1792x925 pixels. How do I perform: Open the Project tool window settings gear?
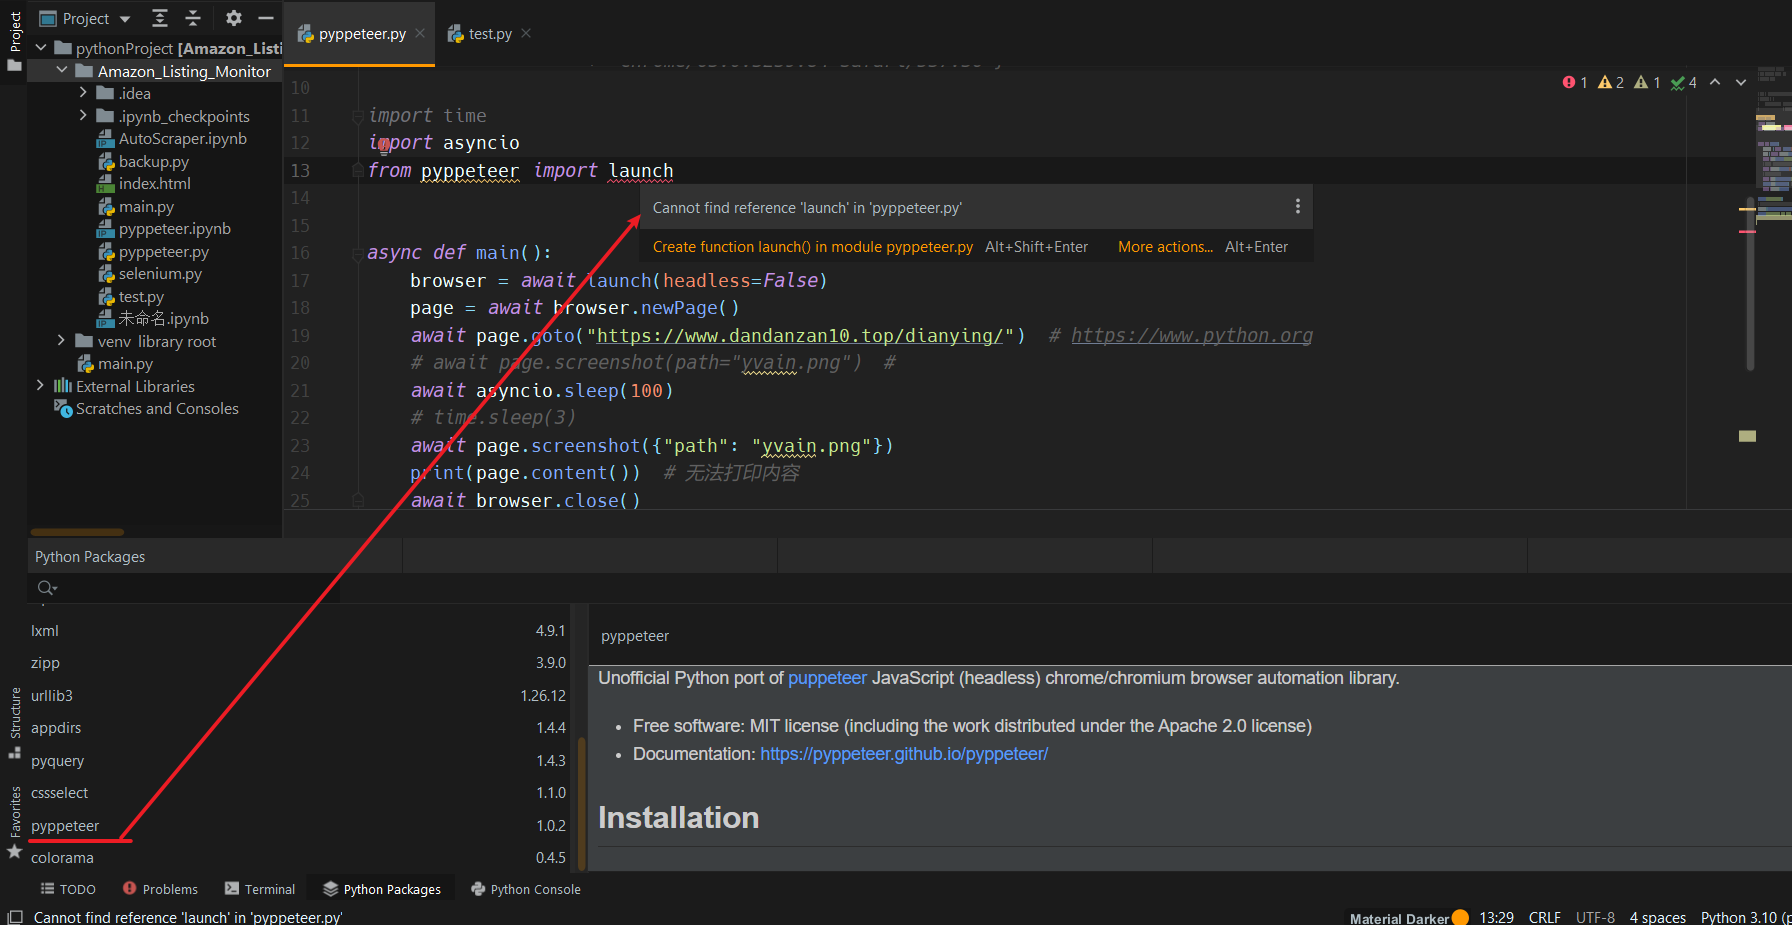(233, 17)
